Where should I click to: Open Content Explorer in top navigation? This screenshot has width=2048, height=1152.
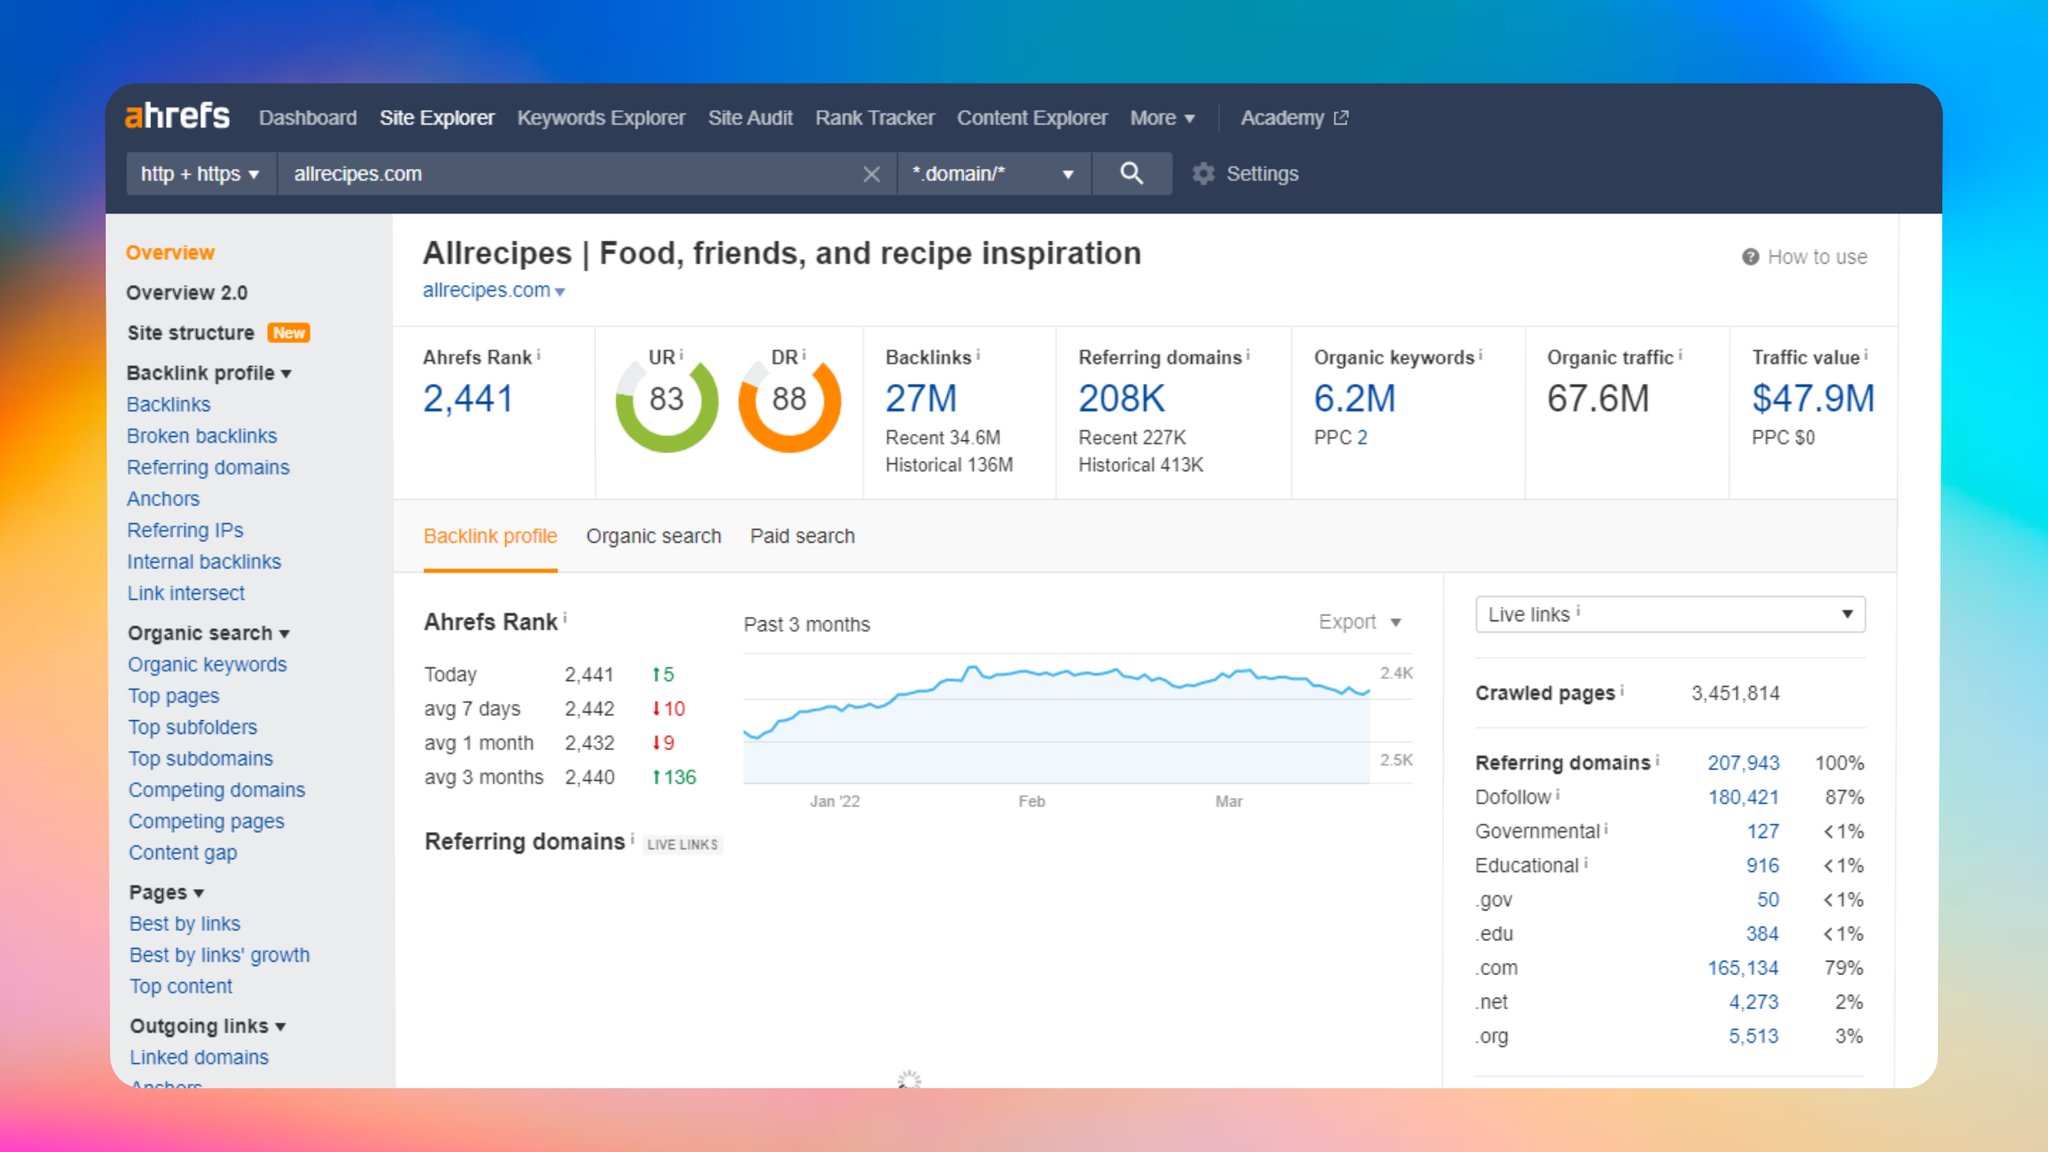pyautogui.click(x=1032, y=118)
